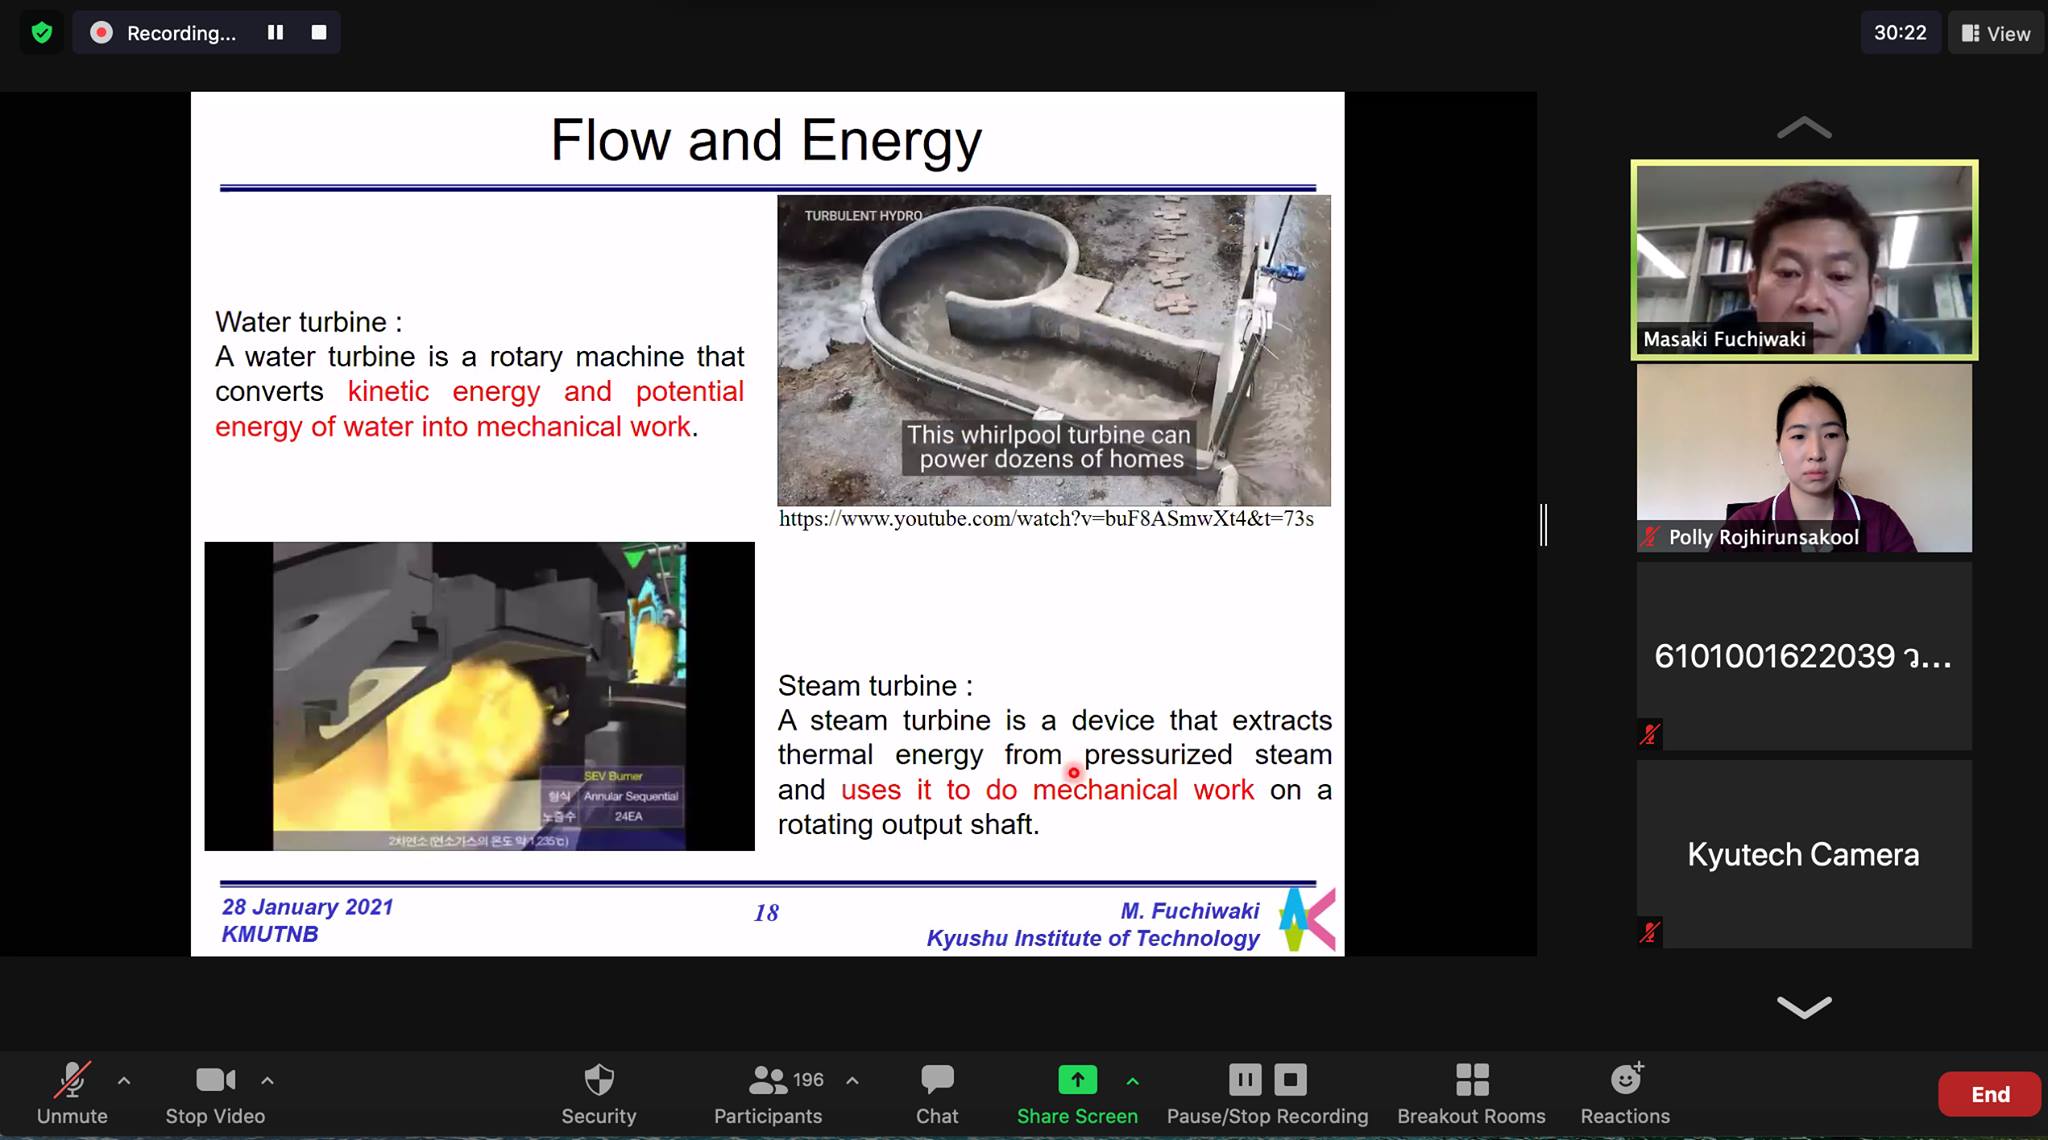
Task: Unmute the microphone
Action: [72, 1094]
